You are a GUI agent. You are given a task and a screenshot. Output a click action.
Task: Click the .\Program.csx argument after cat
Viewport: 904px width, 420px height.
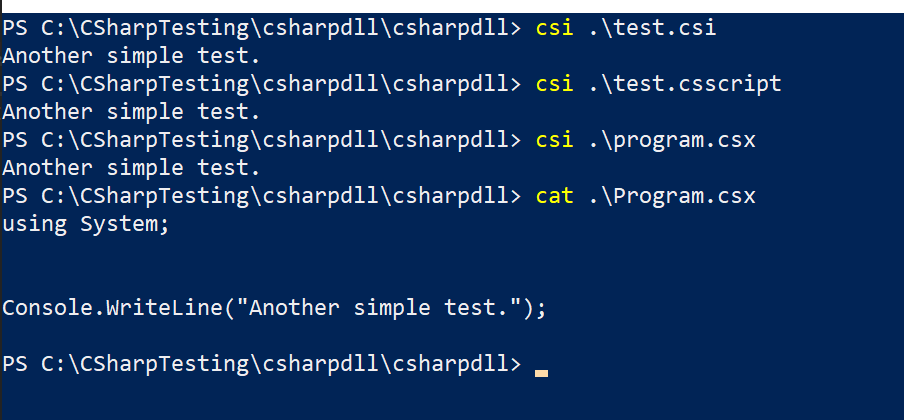pos(671,196)
